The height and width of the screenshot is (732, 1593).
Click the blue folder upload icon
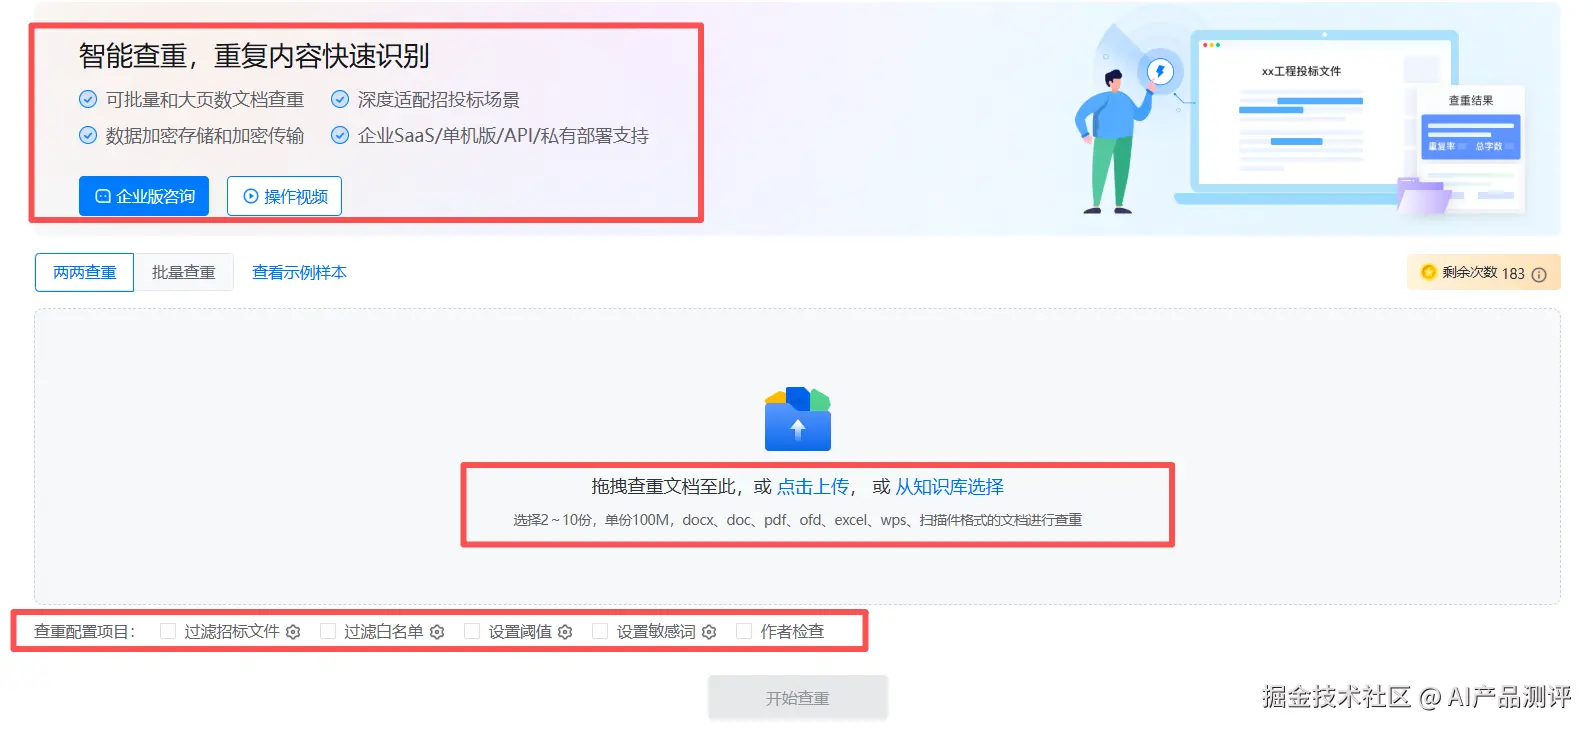(x=798, y=419)
